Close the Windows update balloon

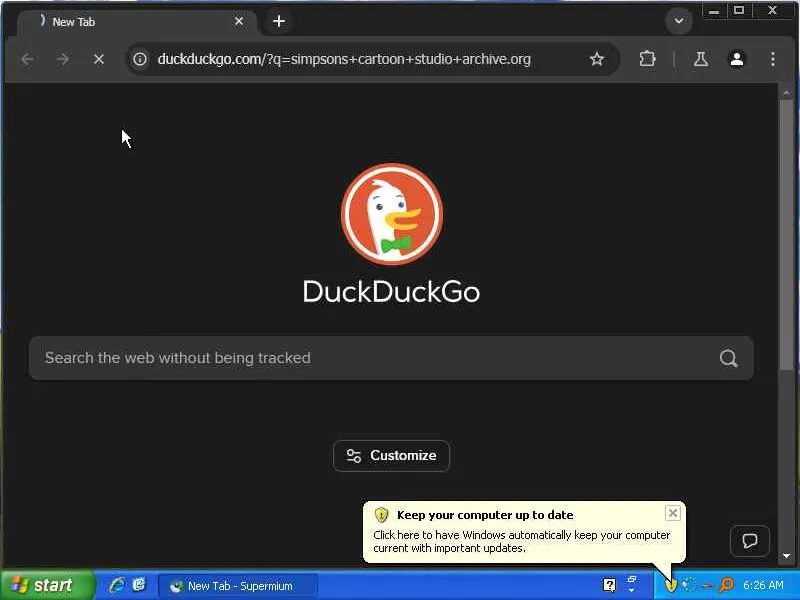point(672,513)
